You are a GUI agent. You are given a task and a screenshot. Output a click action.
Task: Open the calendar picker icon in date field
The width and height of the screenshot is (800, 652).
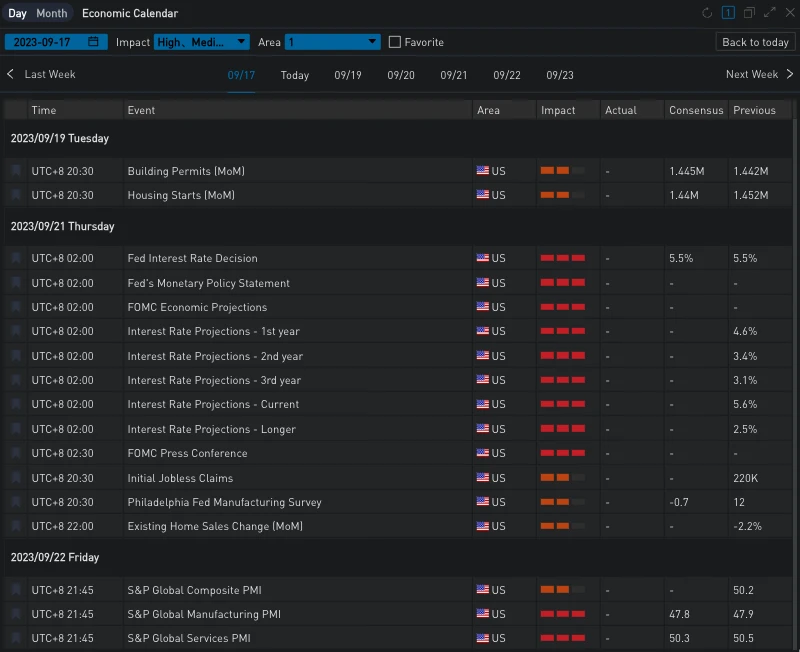point(93,42)
